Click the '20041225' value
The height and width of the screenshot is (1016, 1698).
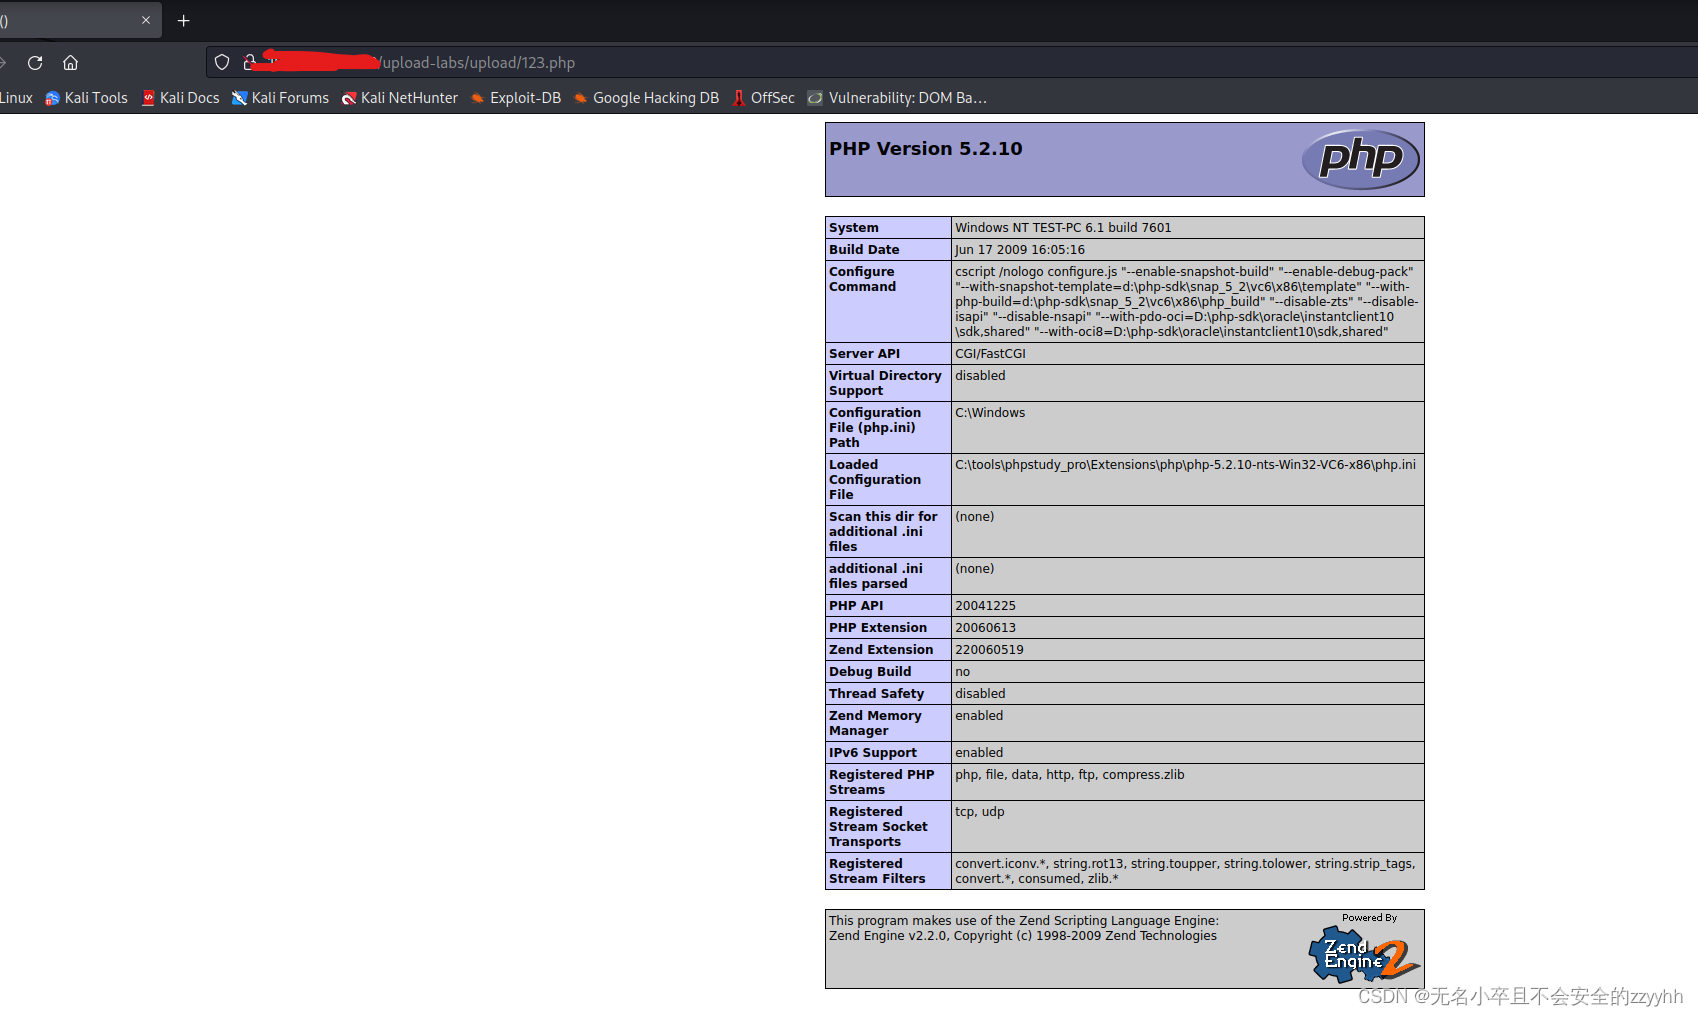[x=985, y=605]
